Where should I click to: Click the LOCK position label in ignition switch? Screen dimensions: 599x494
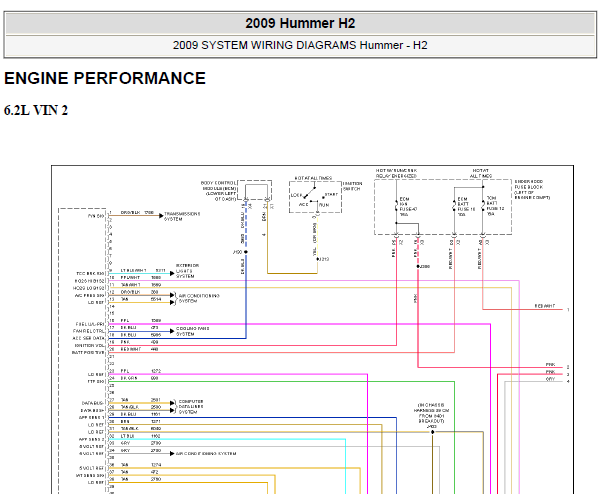pyautogui.click(x=296, y=195)
